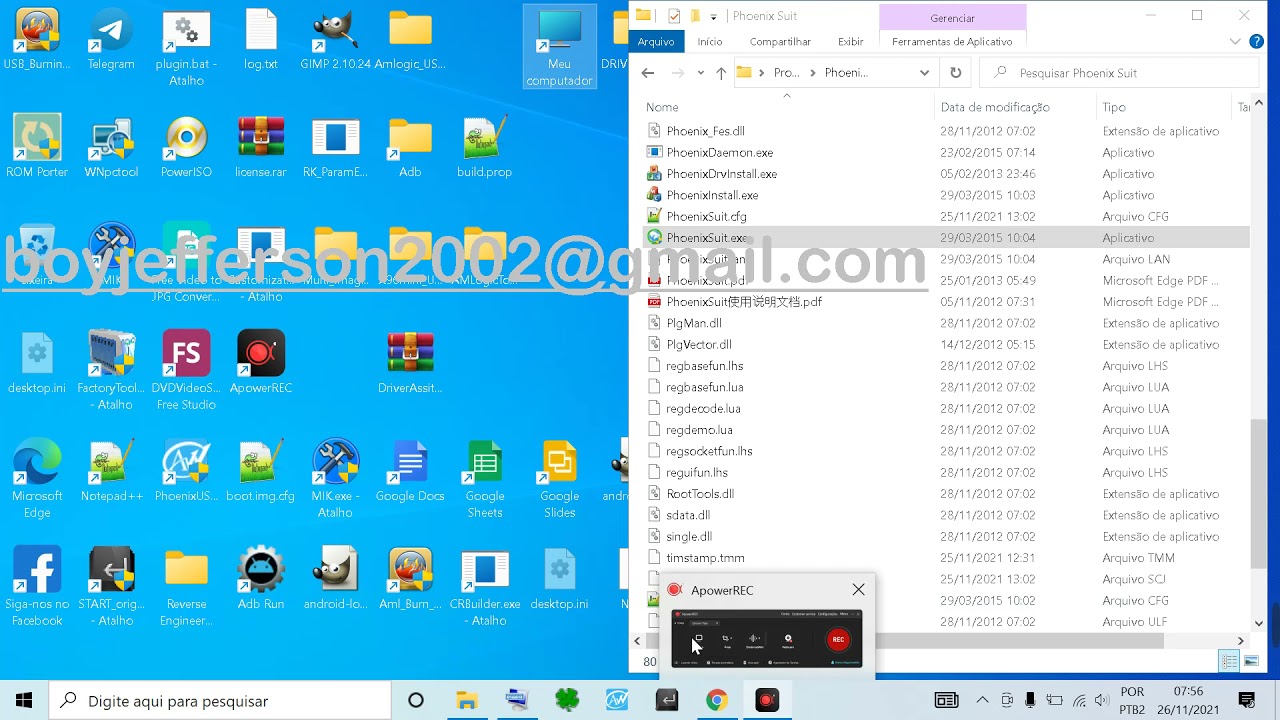The width and height of the screenshot is (1280, 720).
Task: Open the Google Sheets desktop shortcut
Action: [x=484, y=478]
